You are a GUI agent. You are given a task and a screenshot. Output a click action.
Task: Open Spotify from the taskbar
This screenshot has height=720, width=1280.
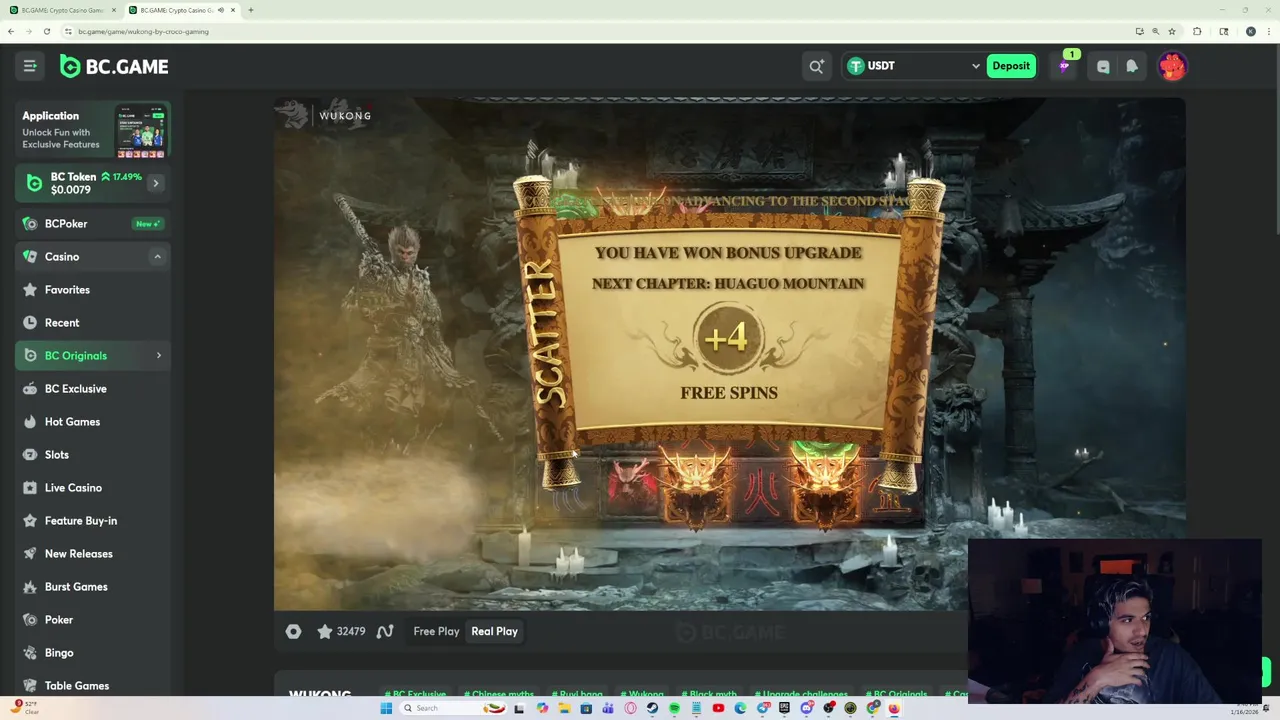coord(674,708)
